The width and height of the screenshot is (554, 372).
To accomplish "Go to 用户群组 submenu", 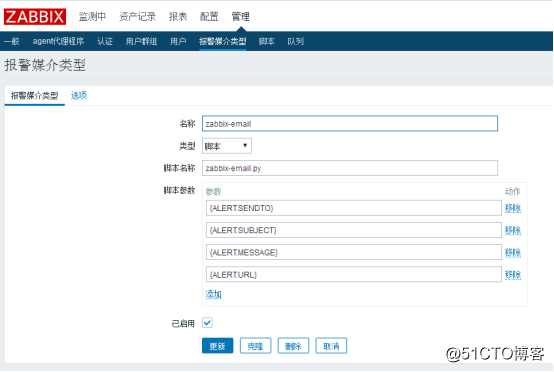I will coord(141,41).
